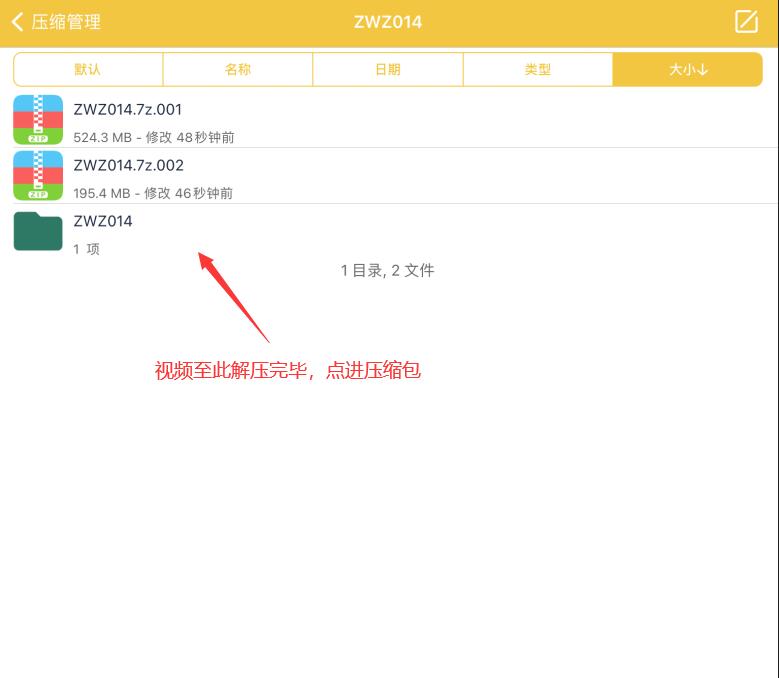779x678 pixels.
Task: Open the green ZWZ014 folder icon
Action: click(38, 232)
